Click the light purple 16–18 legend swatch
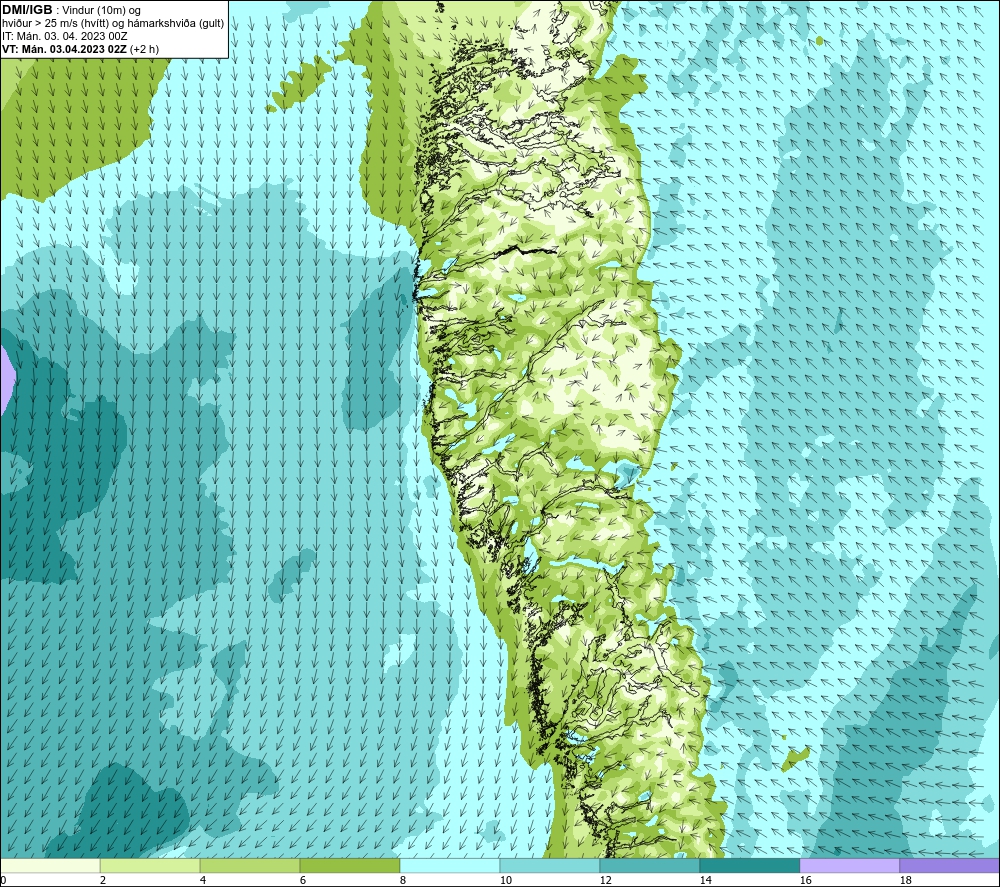The height and width of the screenshot is (887, 1000). [x=849, y=865]
